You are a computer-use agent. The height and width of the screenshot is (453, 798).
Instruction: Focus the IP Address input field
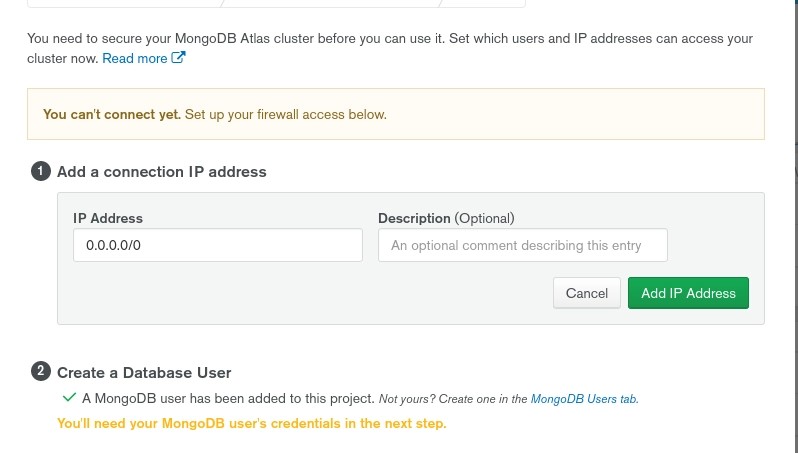[x=218, y=245]
